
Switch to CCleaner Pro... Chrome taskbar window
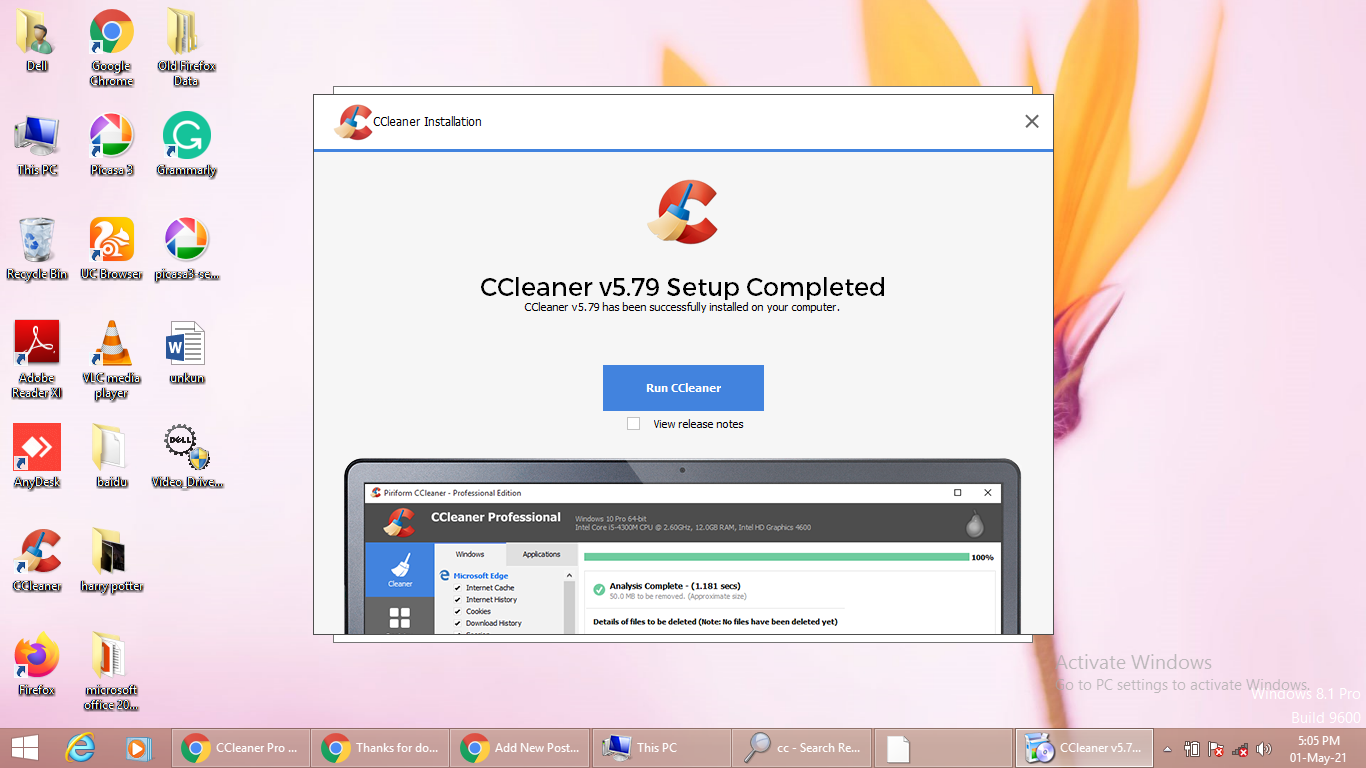240,748
